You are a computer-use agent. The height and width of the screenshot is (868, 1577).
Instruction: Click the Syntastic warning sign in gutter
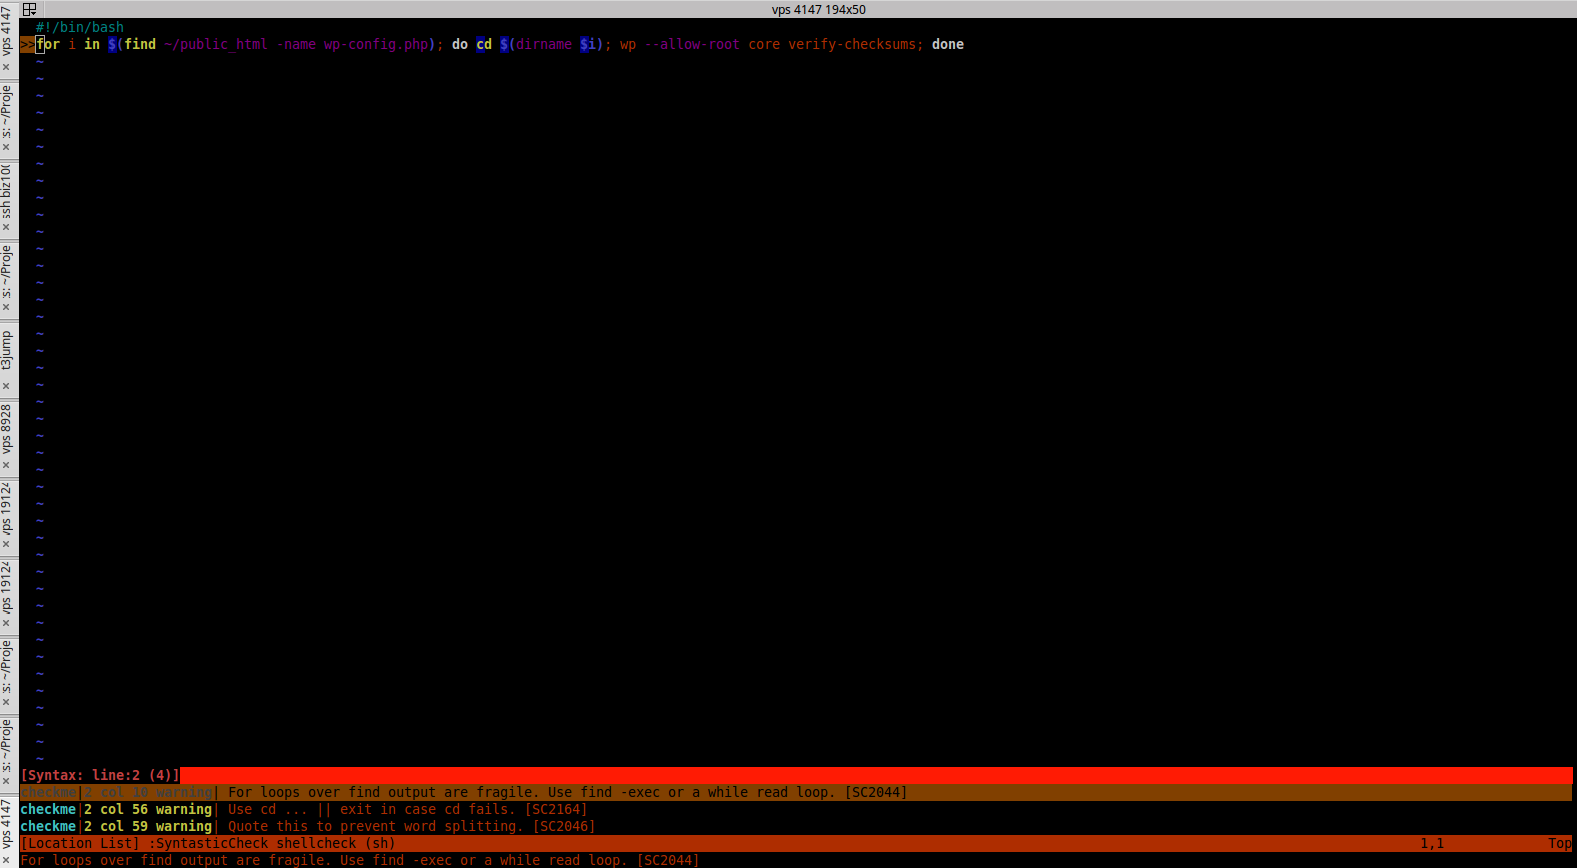click(27, 44)
